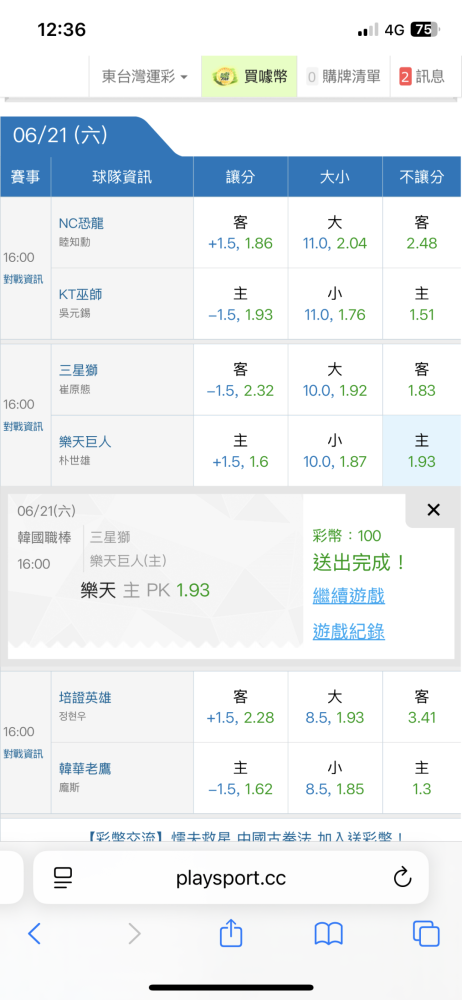Viewport: 462px width, 1000px height.
Task: Select 韓華老鷹 小 8.5 under cell
Action: click(x=334, y=778)
